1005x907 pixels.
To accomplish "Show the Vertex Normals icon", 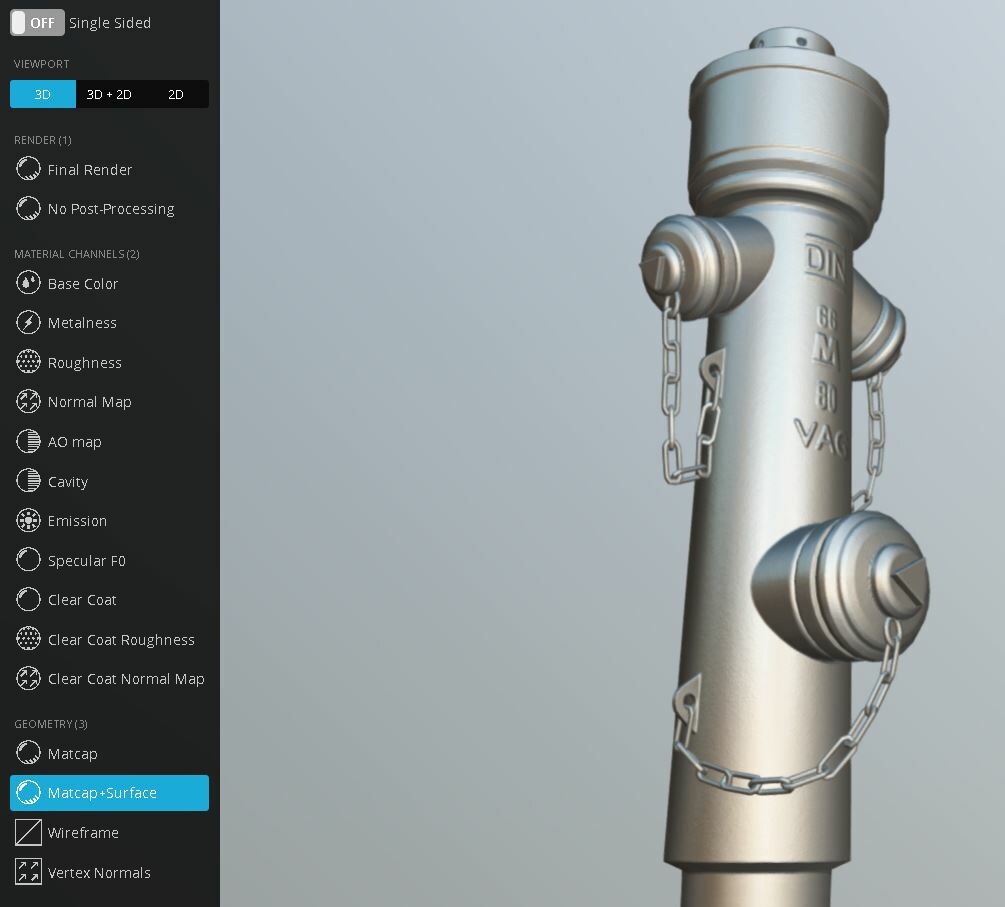I will tap(28, 872).
